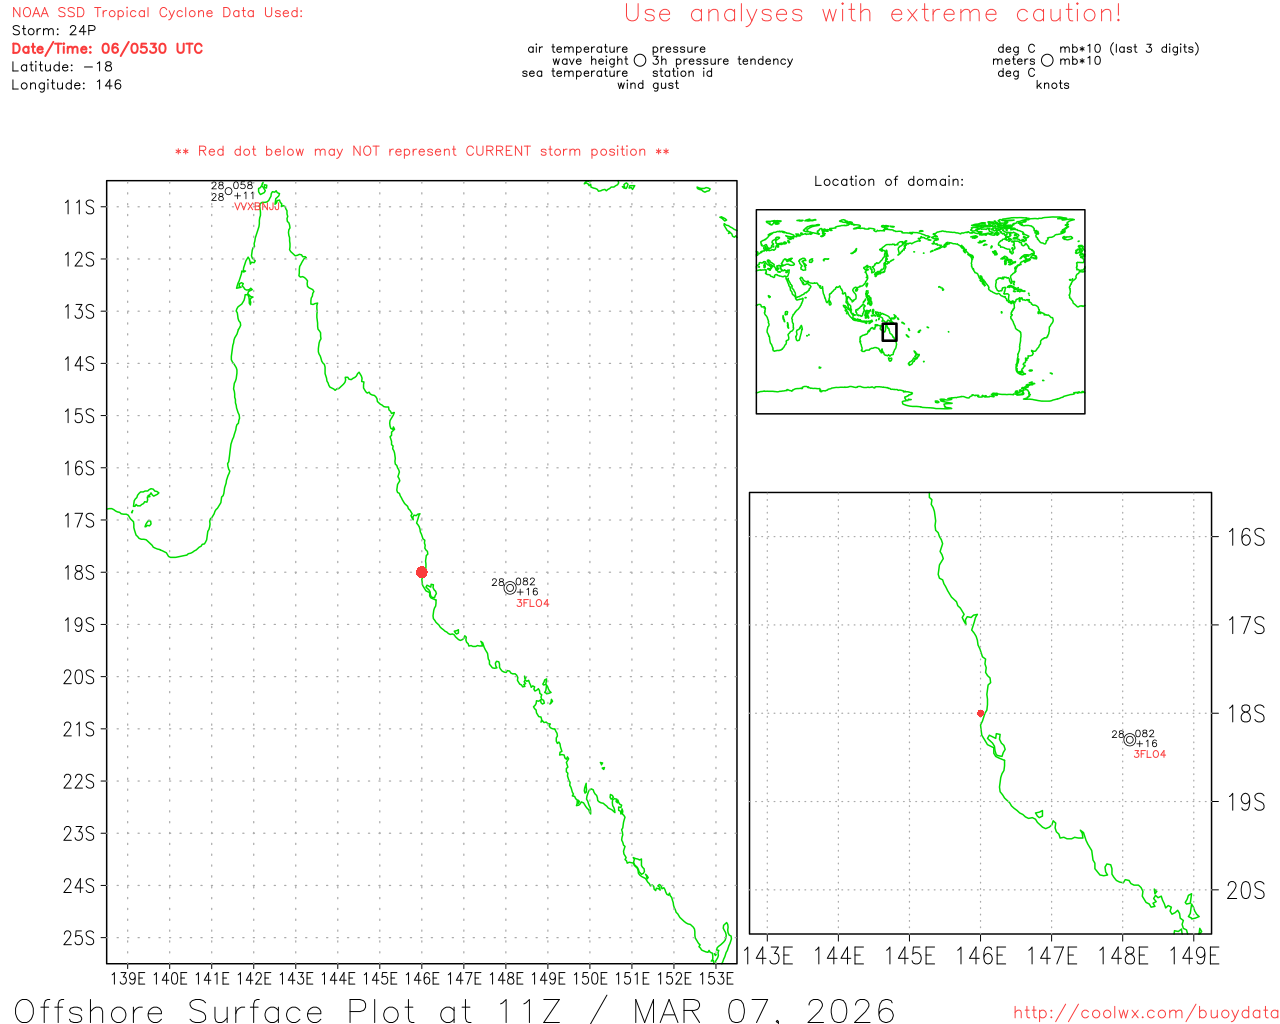
Task: Click the 'Longitude: 146' line
Action: [67, 85]
